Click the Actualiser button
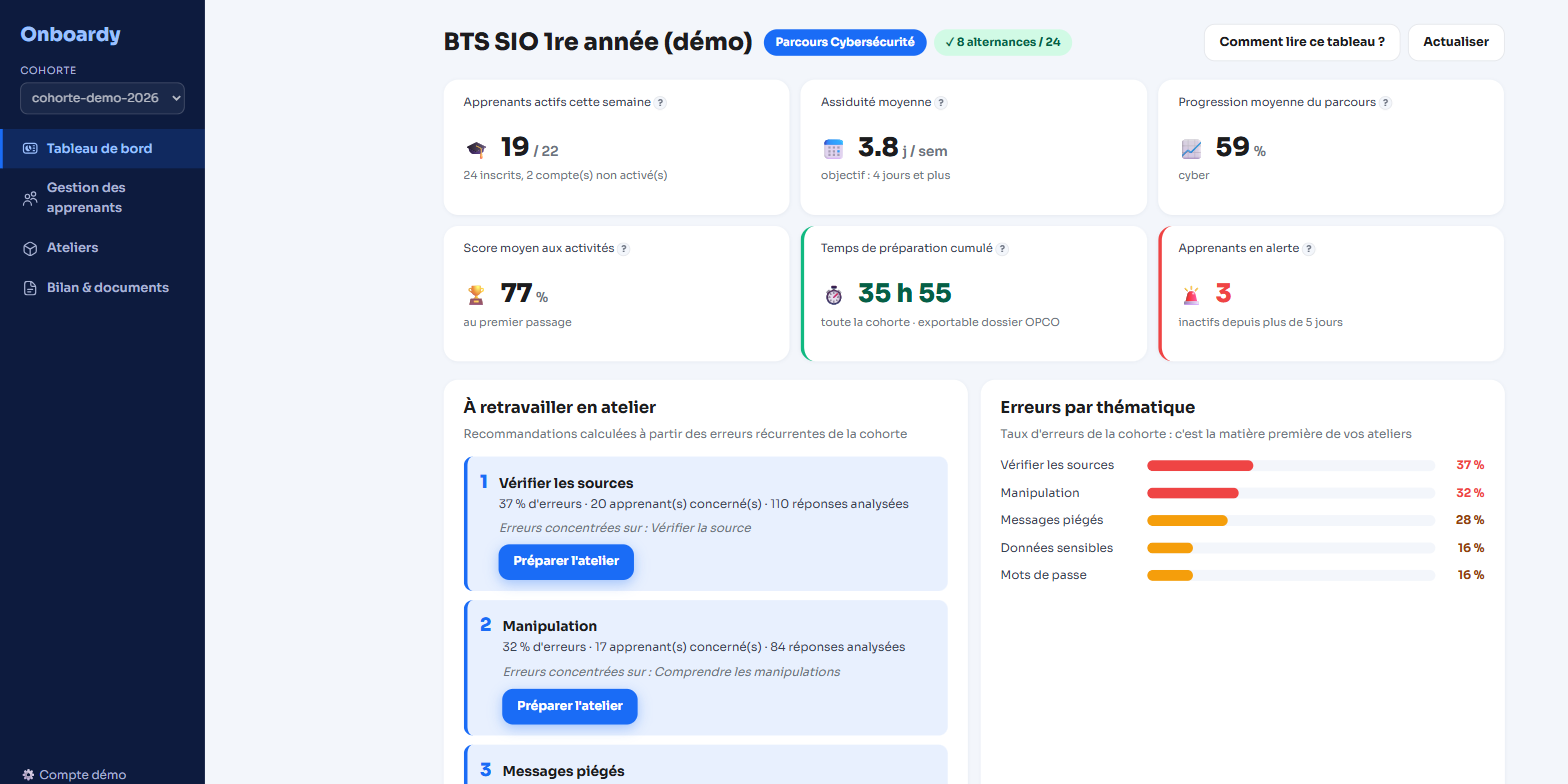This screenshot has width=1568, height=784. (x=1456, y=42)
